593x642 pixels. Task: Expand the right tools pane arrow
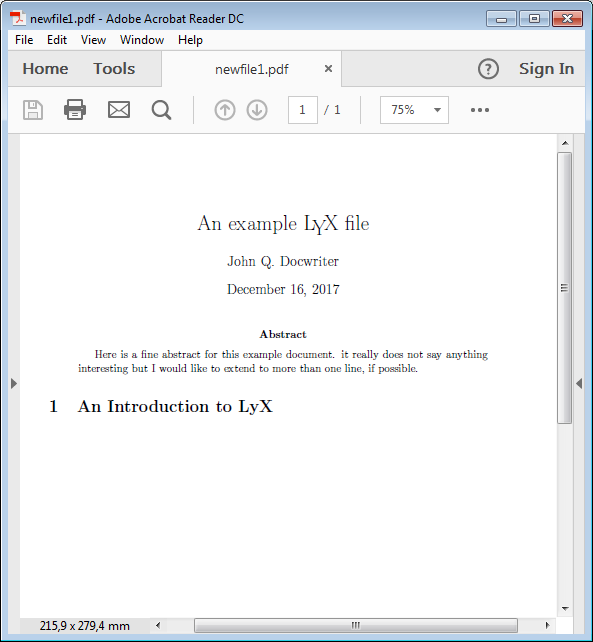coord(579,384)
